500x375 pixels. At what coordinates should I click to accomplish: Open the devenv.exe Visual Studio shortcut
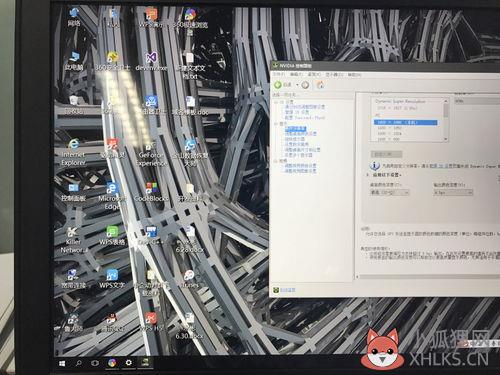[151, 61]
